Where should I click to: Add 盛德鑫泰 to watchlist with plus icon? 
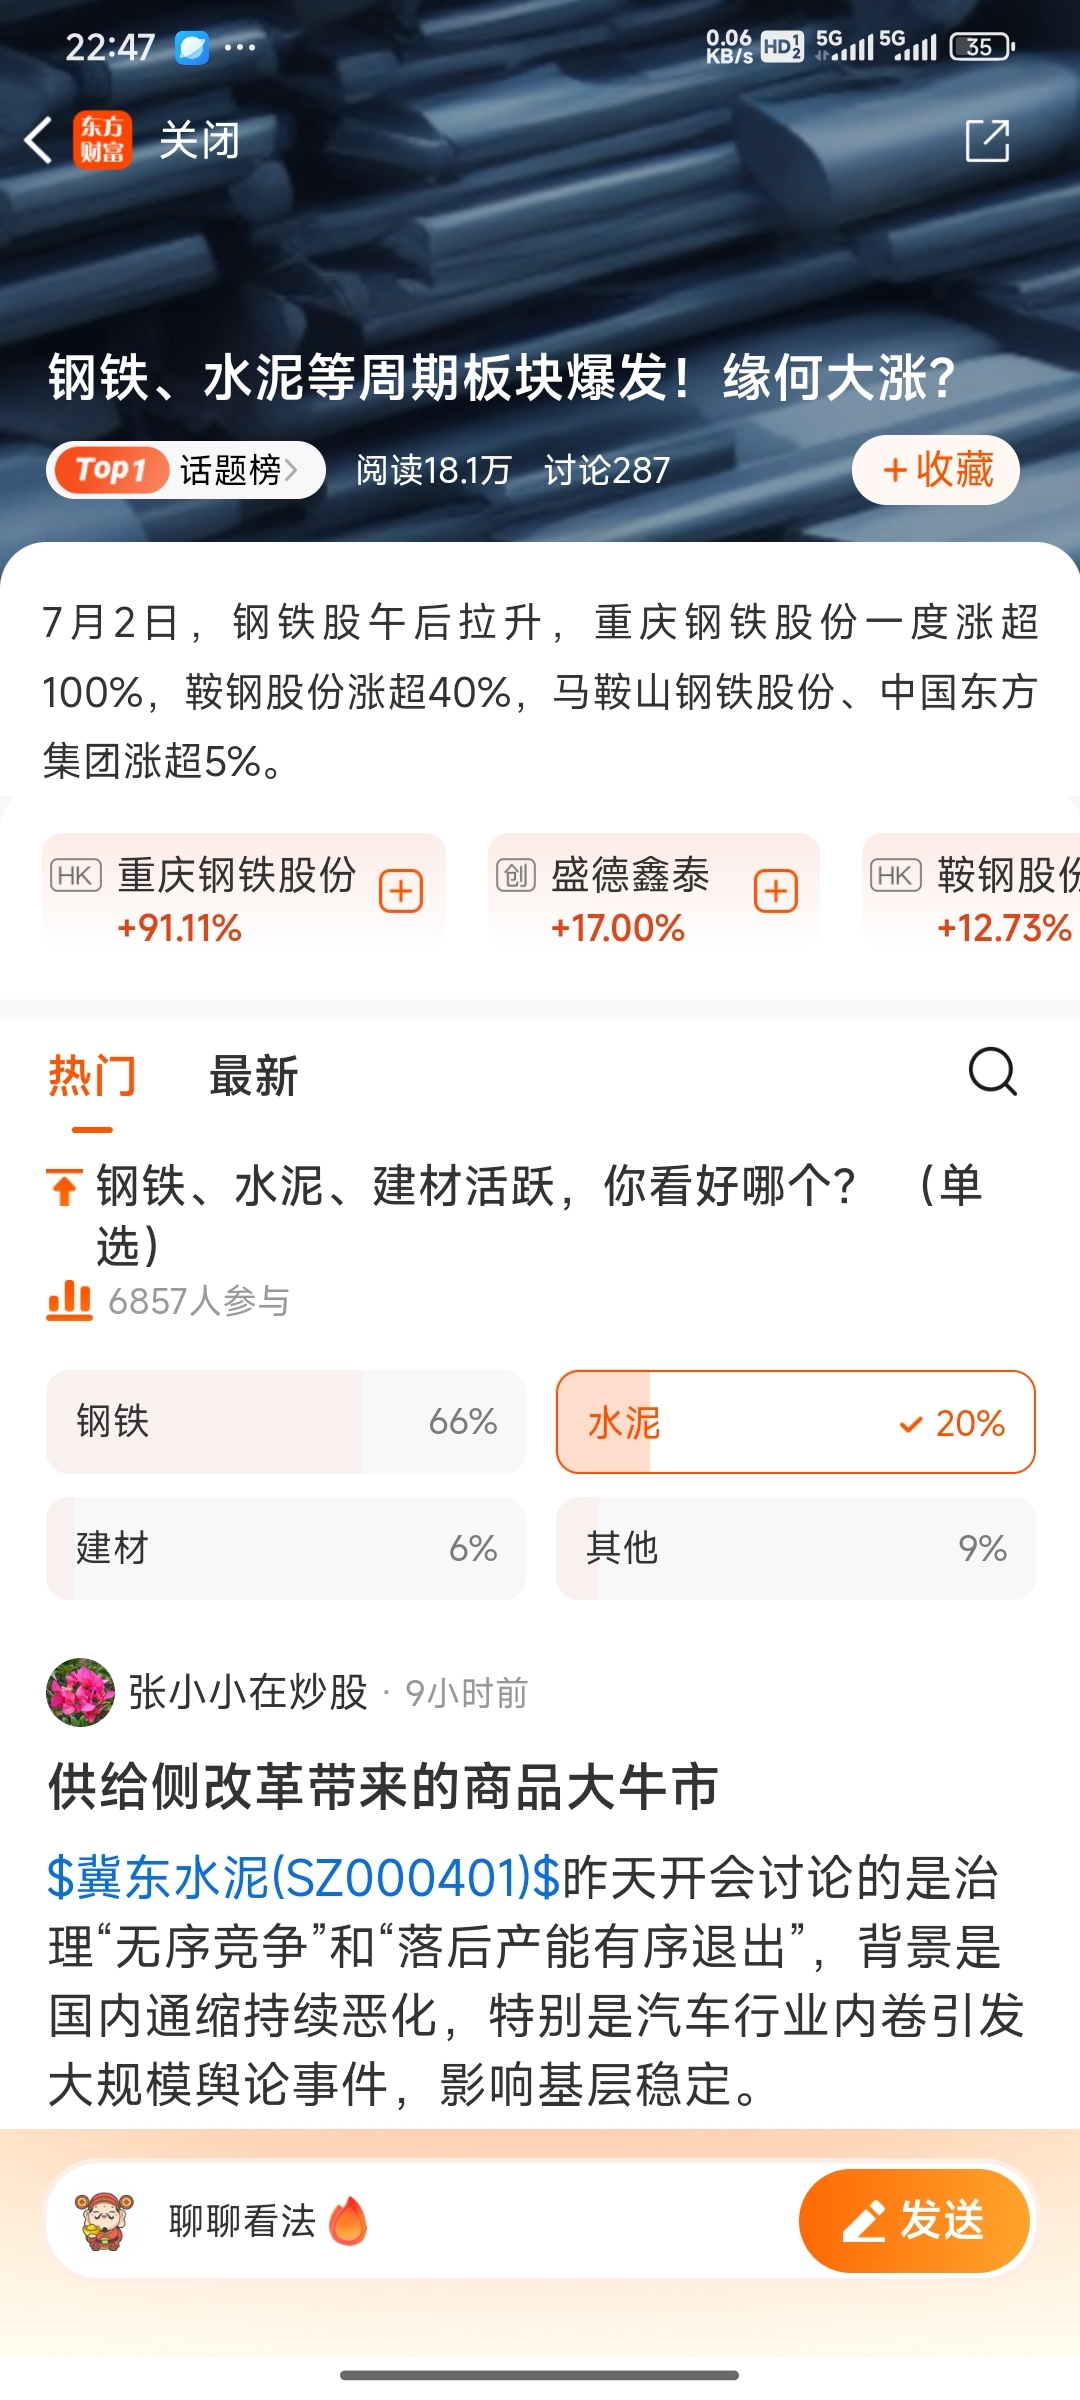(776, 891)
